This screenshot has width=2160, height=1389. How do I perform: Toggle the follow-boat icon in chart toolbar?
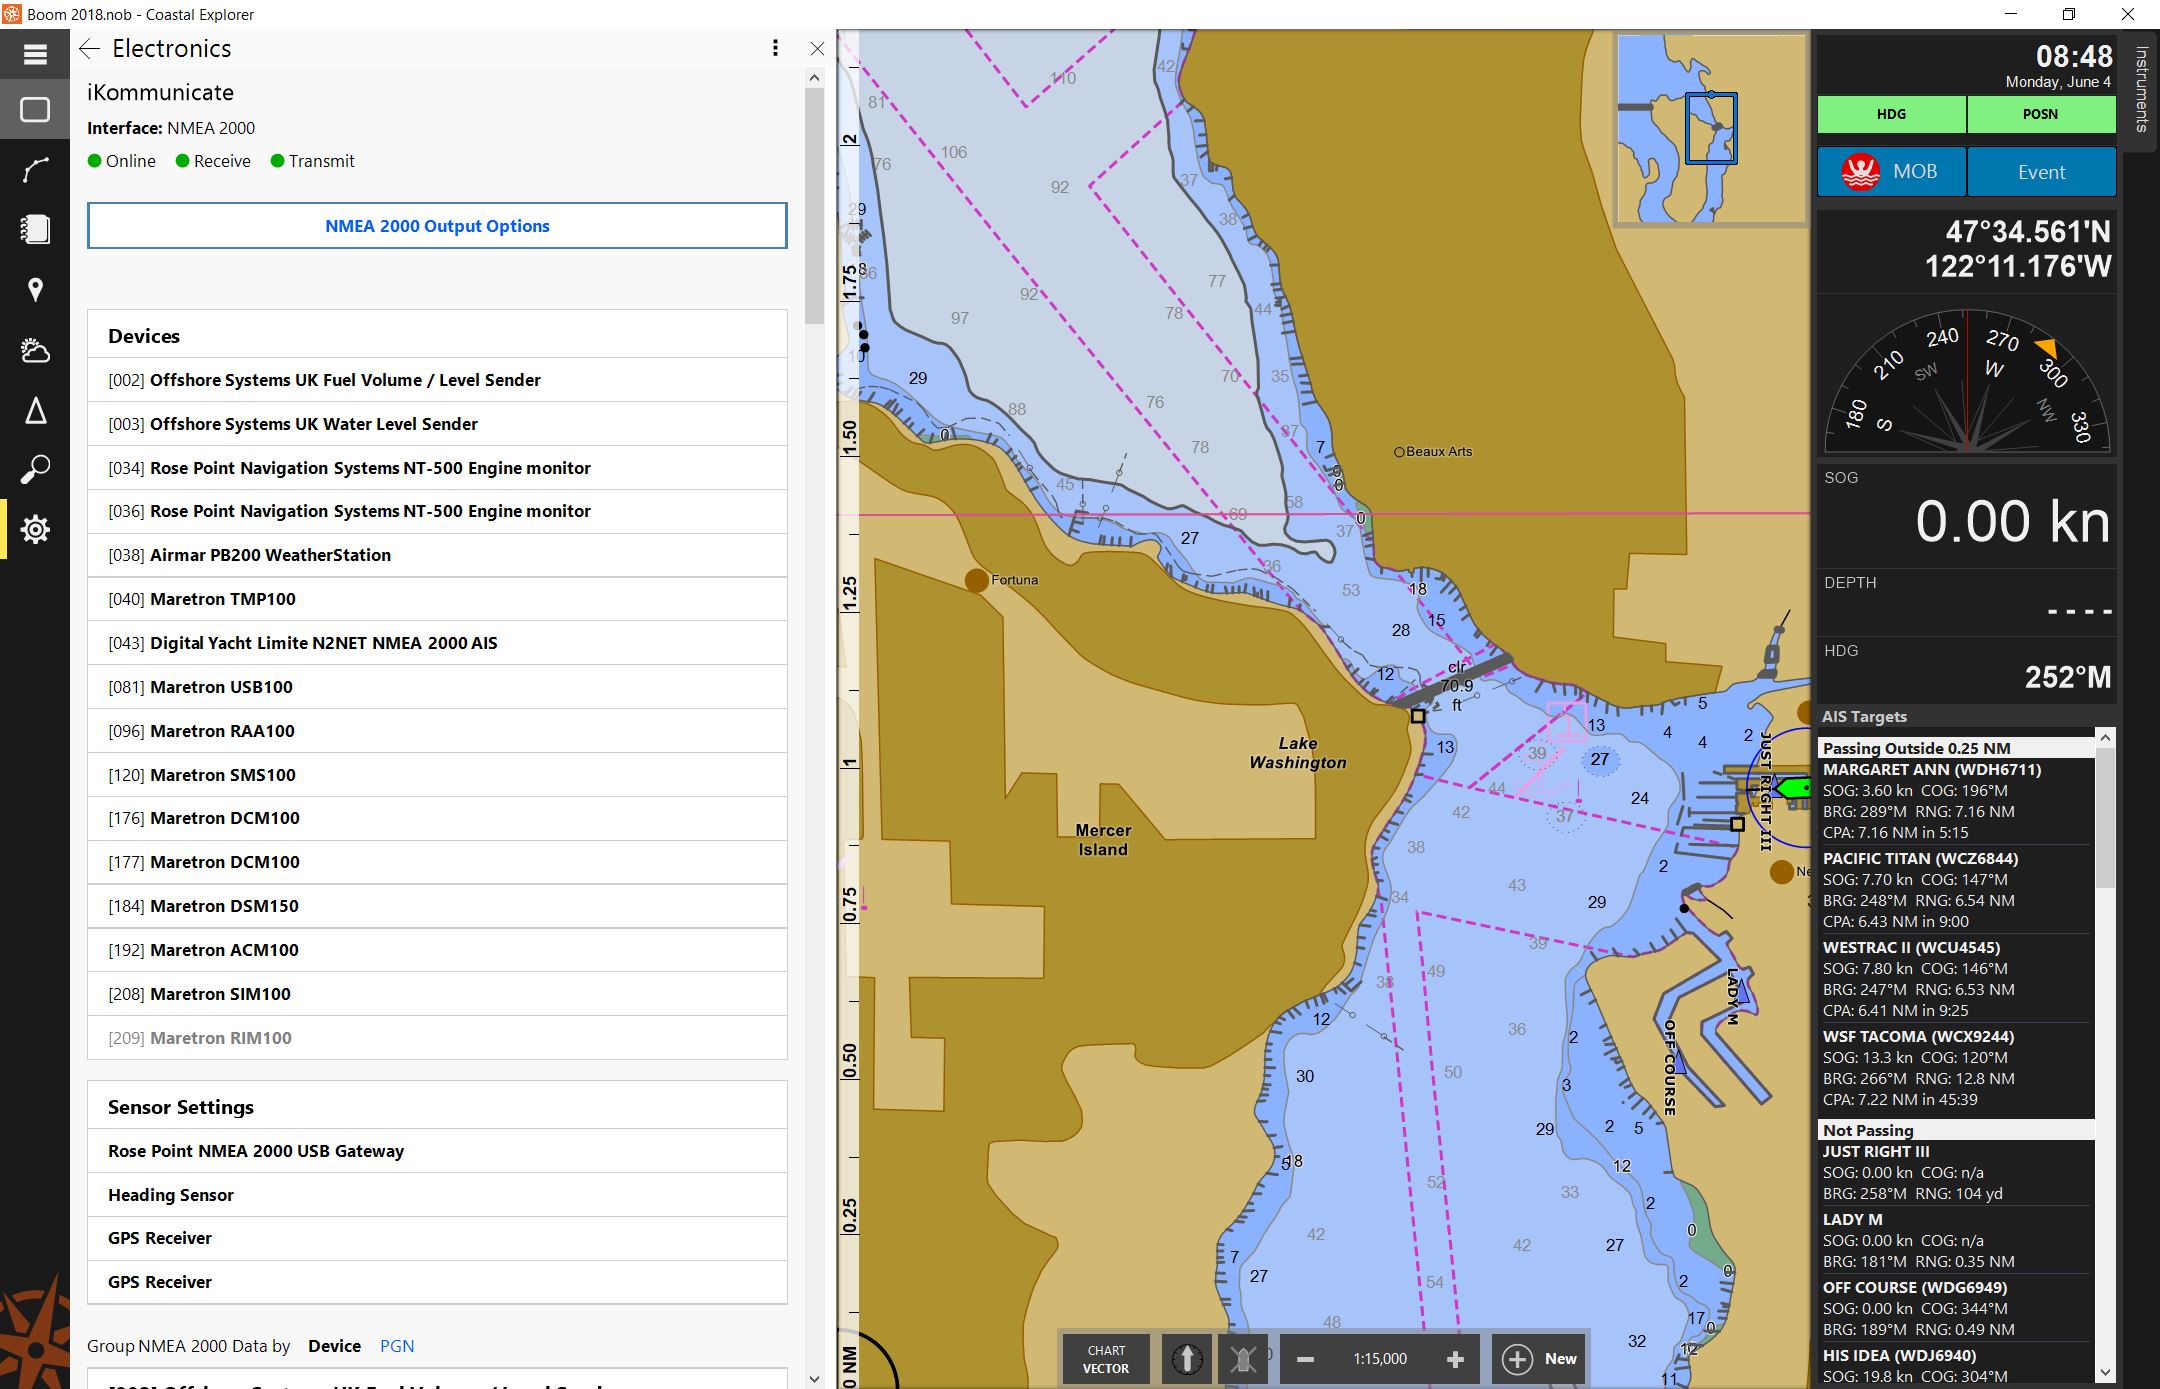point(1243,1359)
